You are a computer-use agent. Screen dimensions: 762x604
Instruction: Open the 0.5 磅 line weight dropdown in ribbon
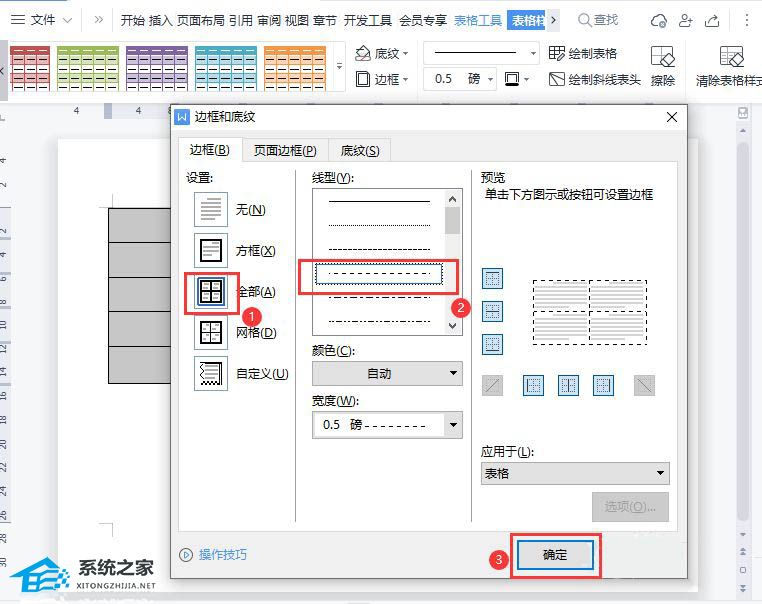point(459,79)
